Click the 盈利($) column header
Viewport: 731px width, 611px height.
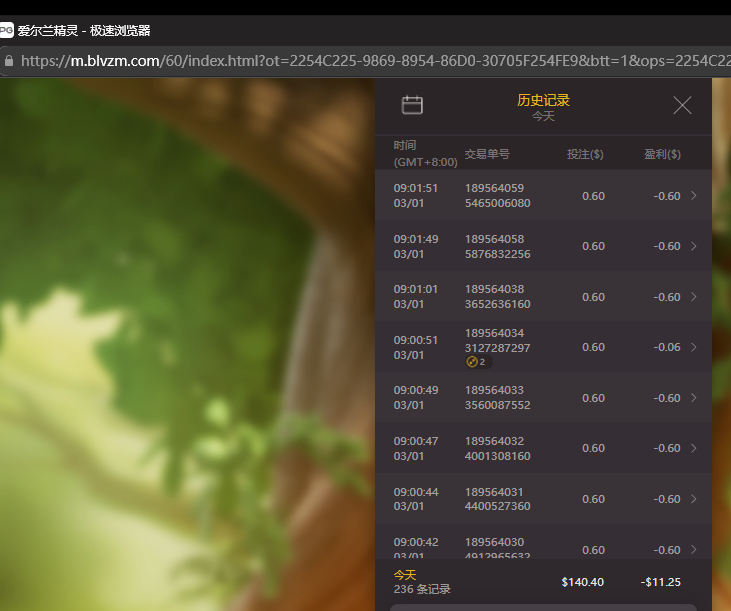[662, 154]
